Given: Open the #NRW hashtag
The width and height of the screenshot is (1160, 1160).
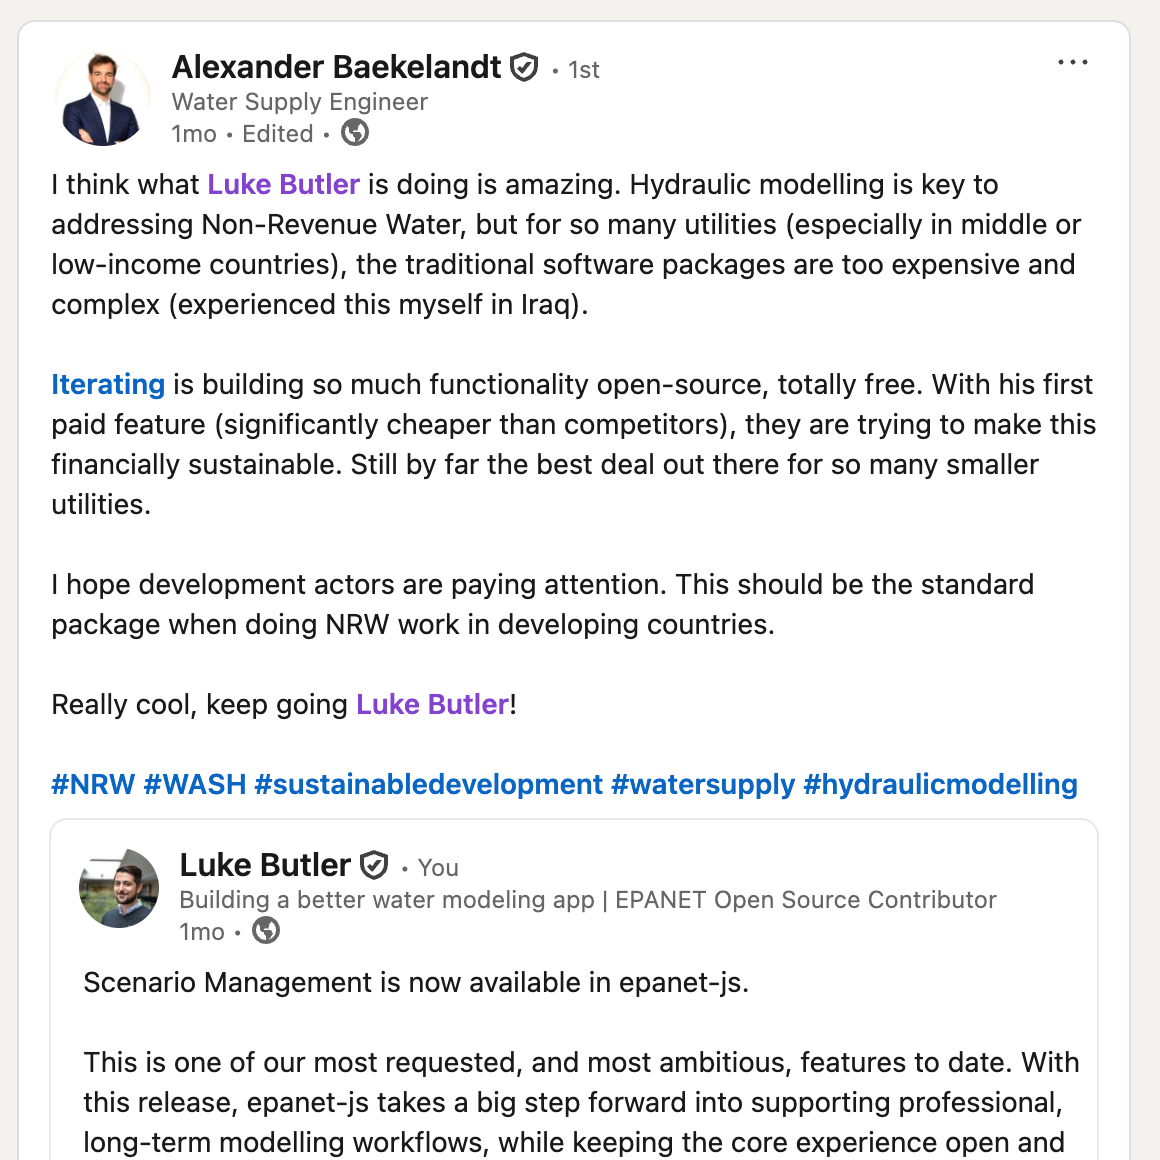Looking at the screenshot, I should coord(91,784).
